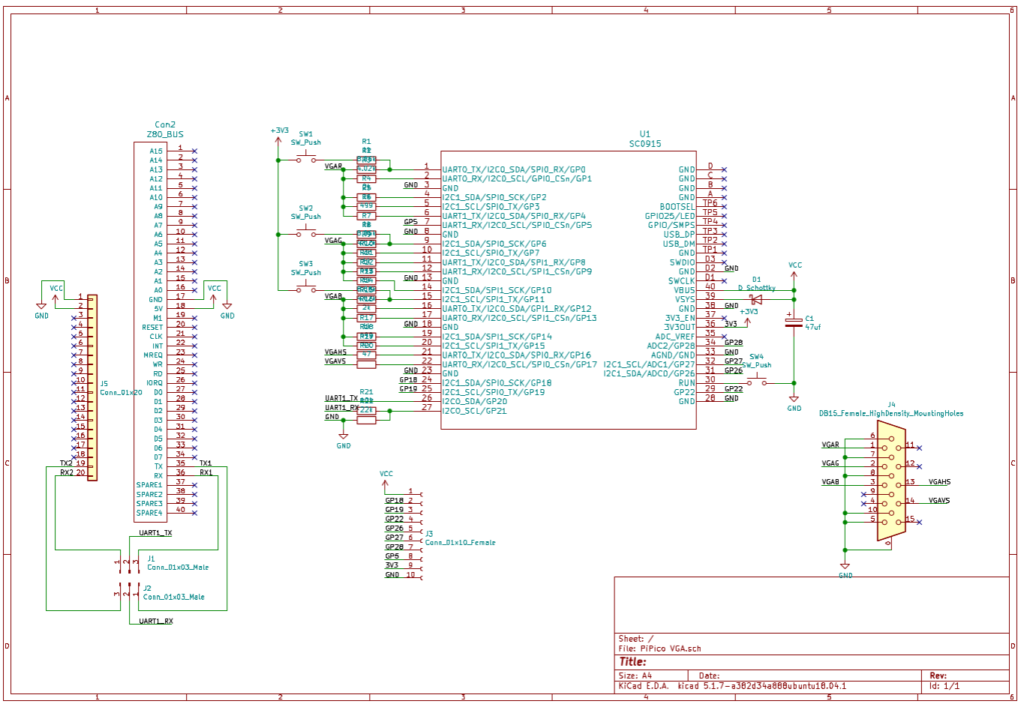Screen dimensions: 1024x704
Task: Select the UART1_TX net label near J1
Action: (155, 533)
